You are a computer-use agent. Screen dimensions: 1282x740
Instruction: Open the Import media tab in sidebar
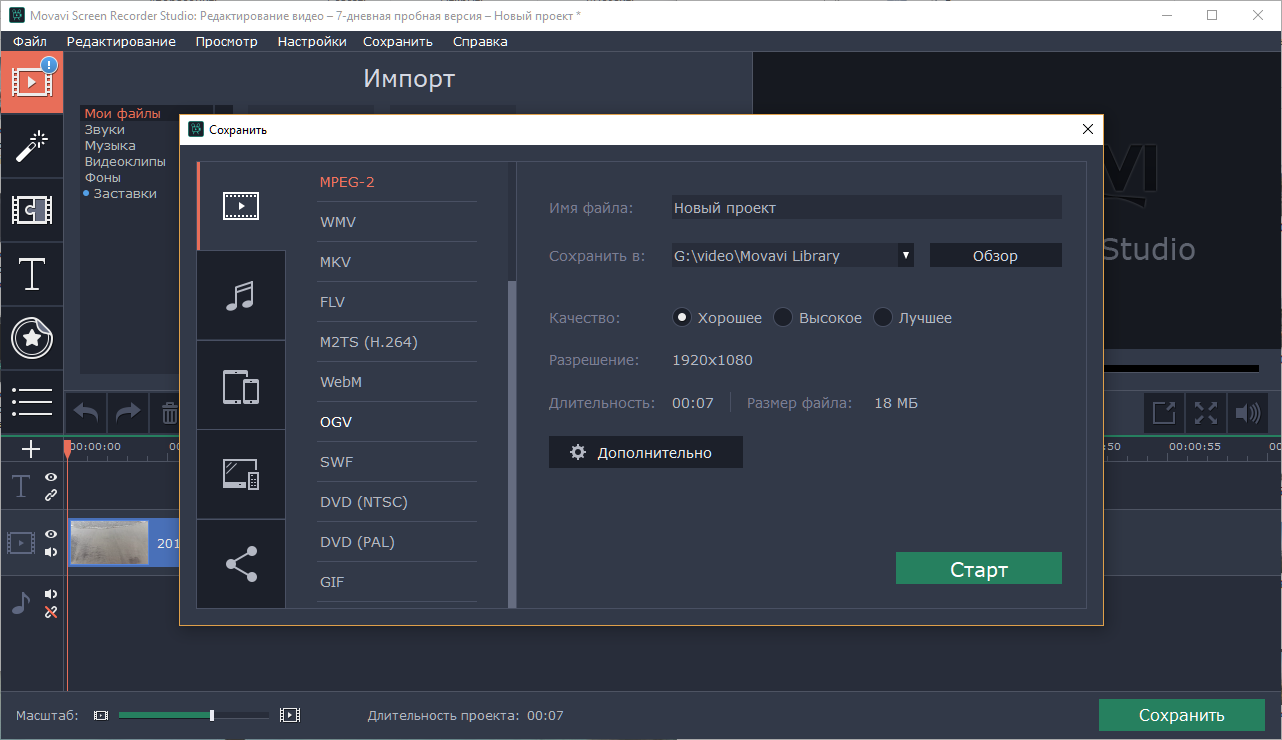(x=33, y=81)
